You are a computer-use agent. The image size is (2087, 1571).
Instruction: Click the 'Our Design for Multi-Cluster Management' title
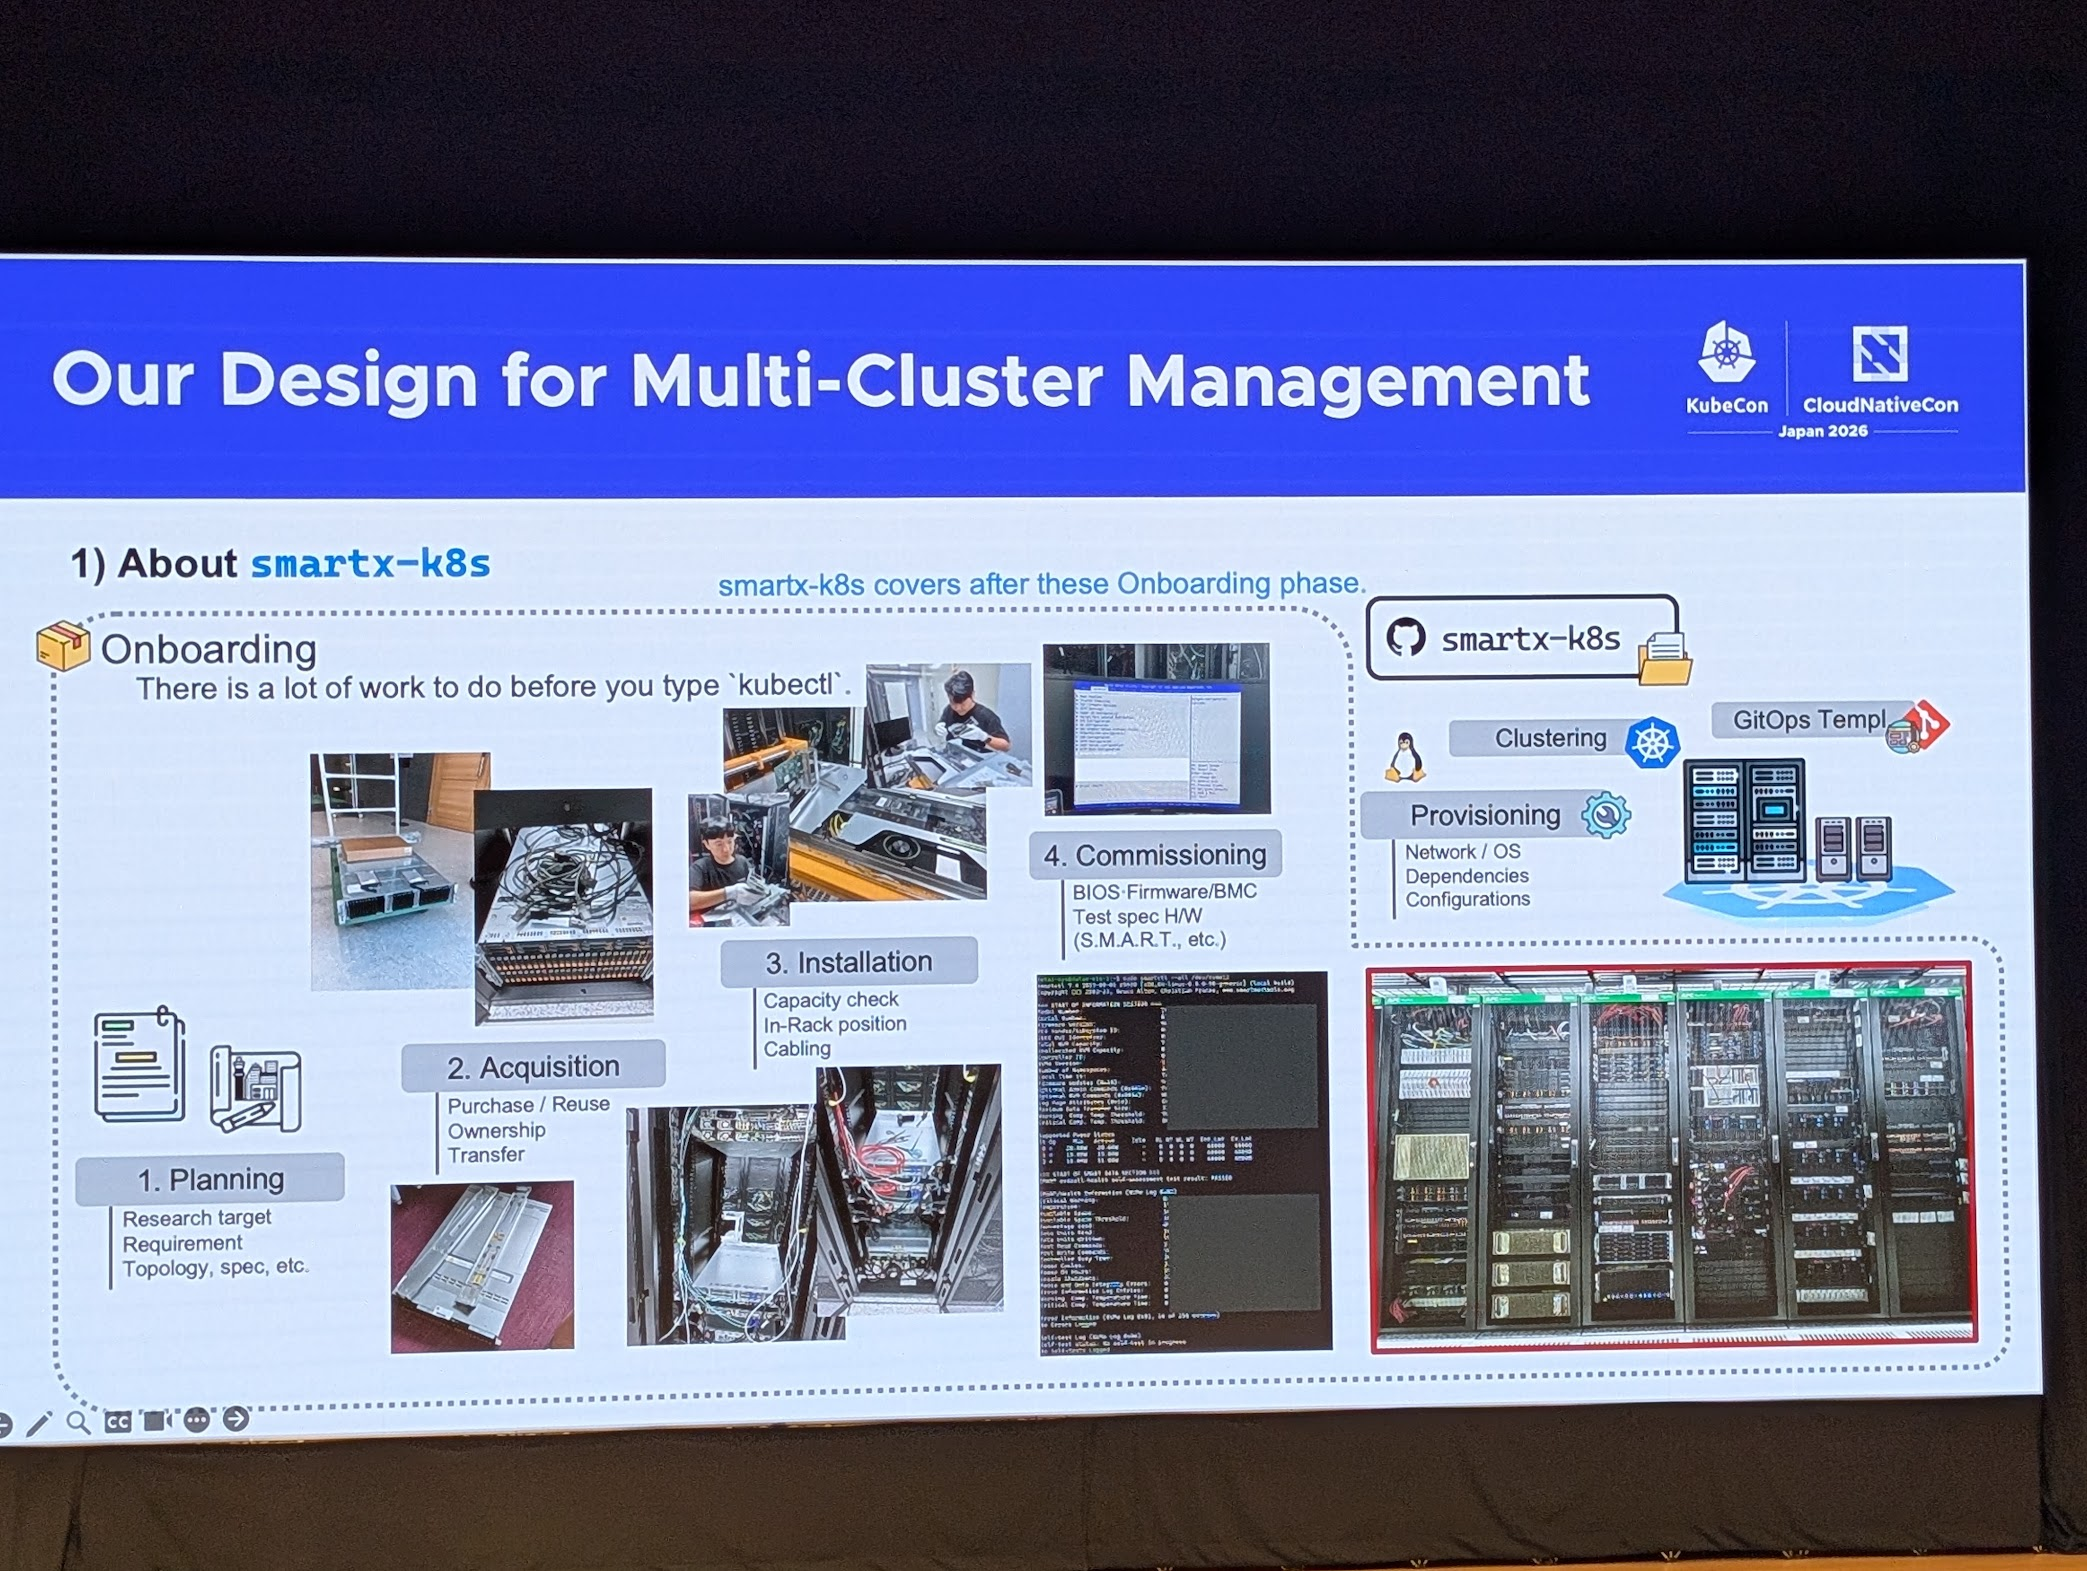point(820,380)
